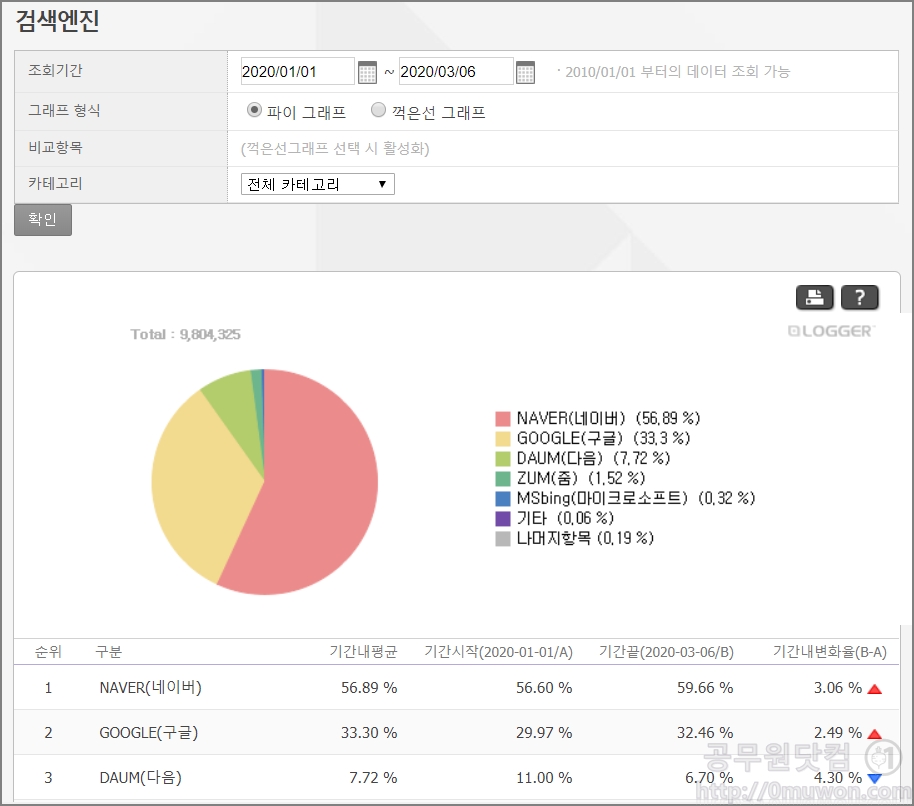
Task: Open the end date calendar picker icon
Action: pos(525,72)
